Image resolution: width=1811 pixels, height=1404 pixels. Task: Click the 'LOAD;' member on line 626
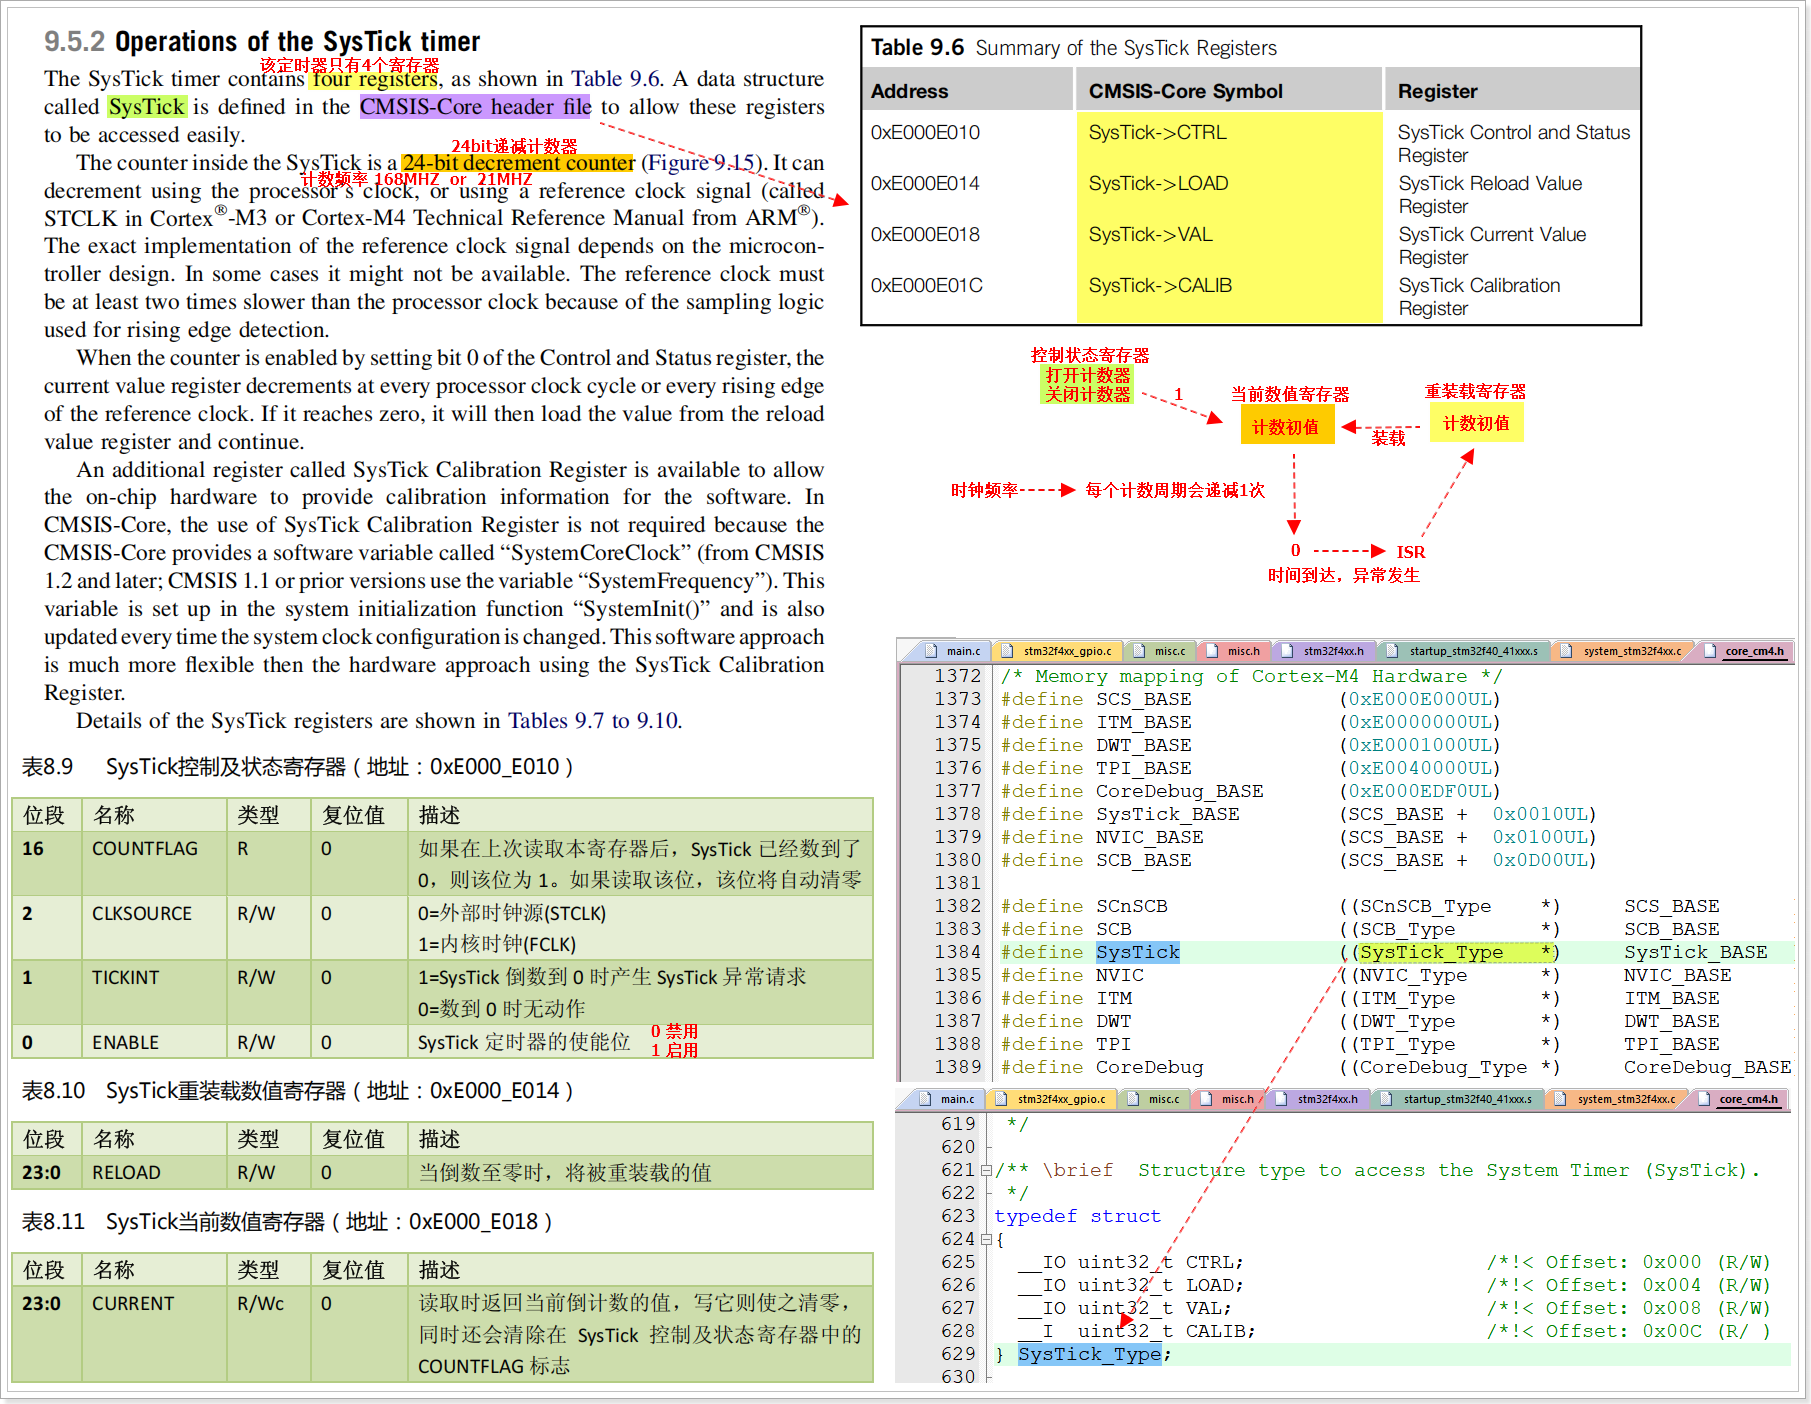click(x=1214, y=1285)
